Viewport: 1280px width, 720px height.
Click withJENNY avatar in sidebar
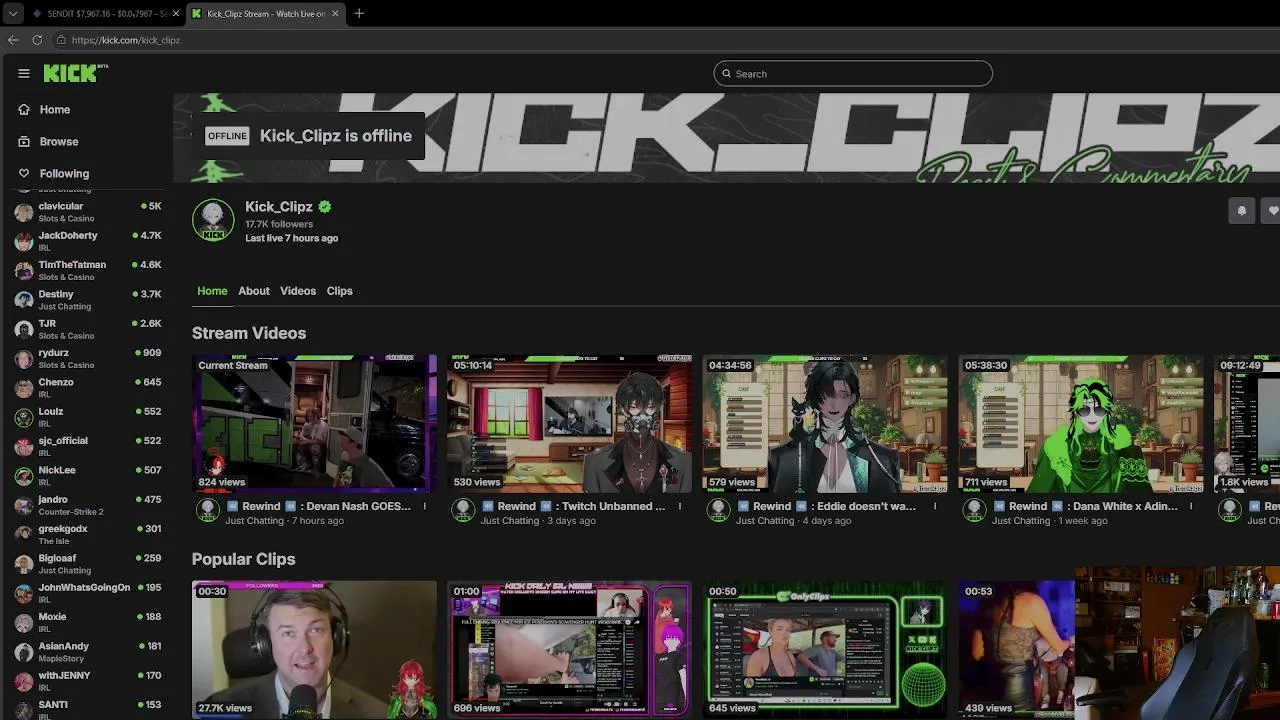(24, 681)
